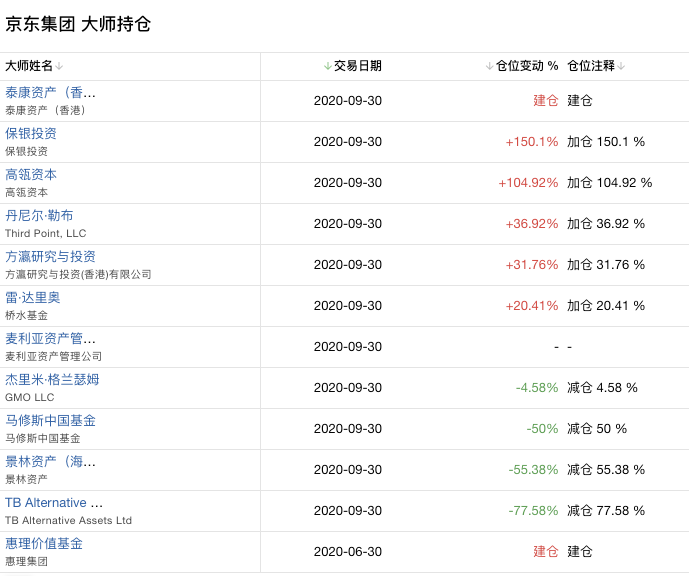The width and height of the screenshot is (689, 576).
Task: Click the +104.92% position change value
Action: click(x=528, y=182)
